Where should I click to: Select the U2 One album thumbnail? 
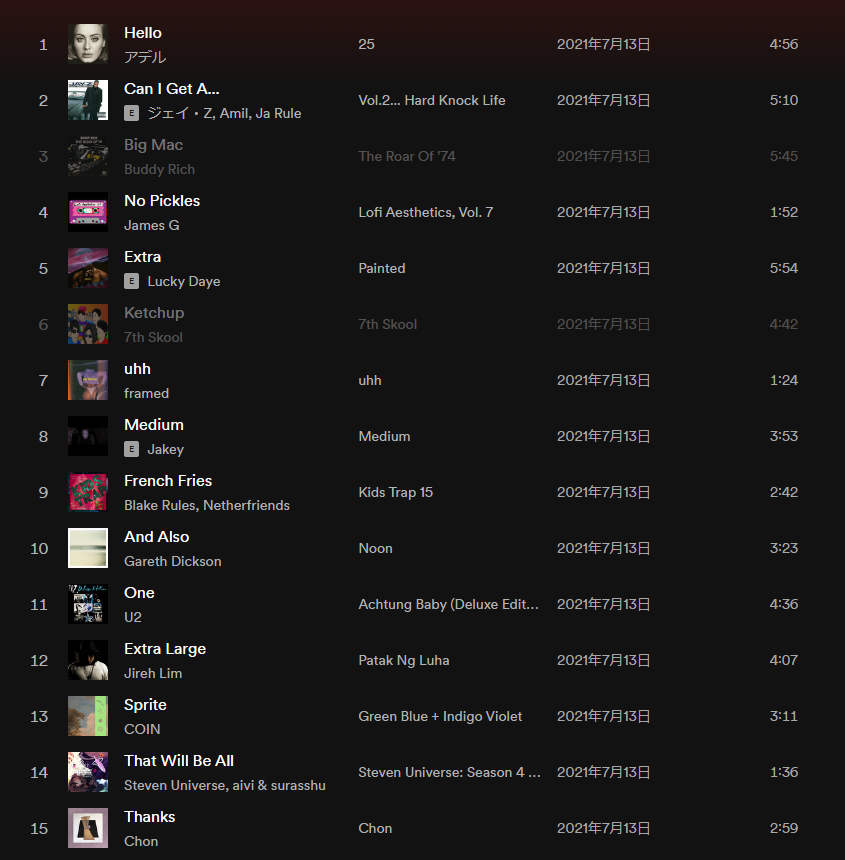click(x=88, y=604)
